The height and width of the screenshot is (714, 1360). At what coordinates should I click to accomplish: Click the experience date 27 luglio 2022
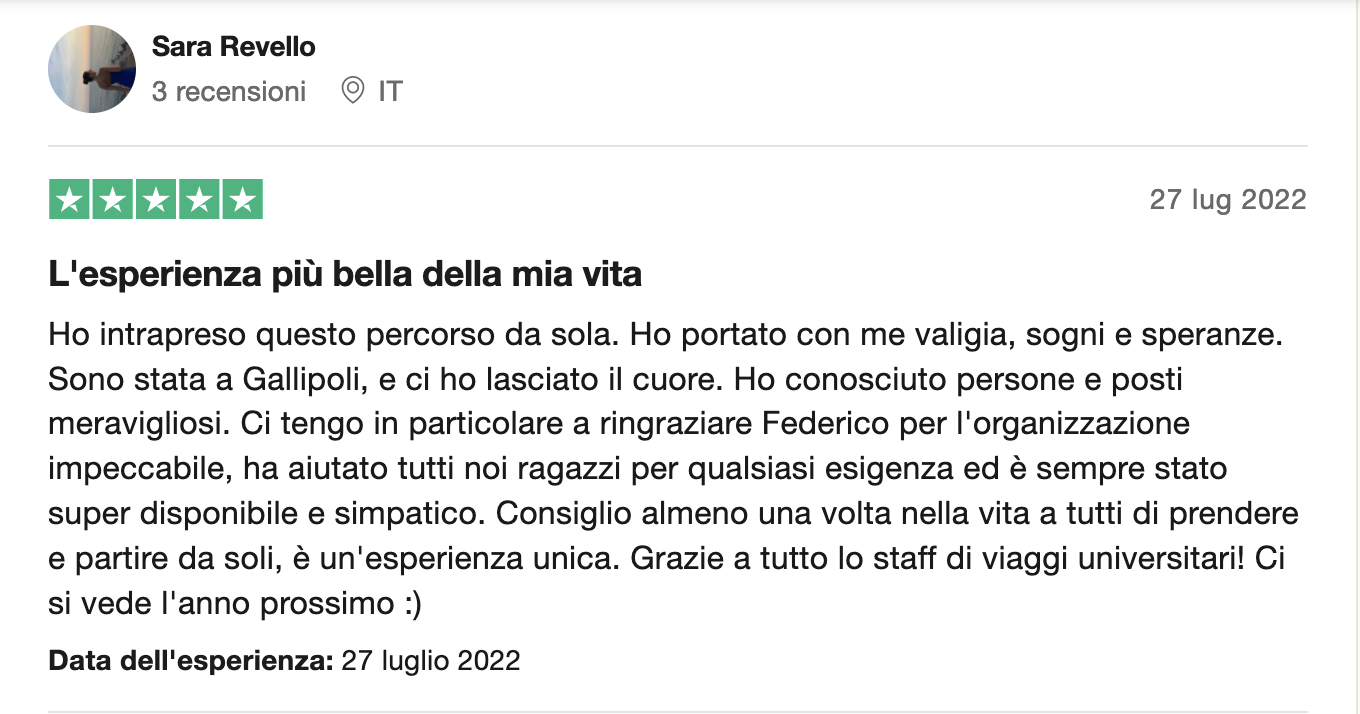(431, 661)
